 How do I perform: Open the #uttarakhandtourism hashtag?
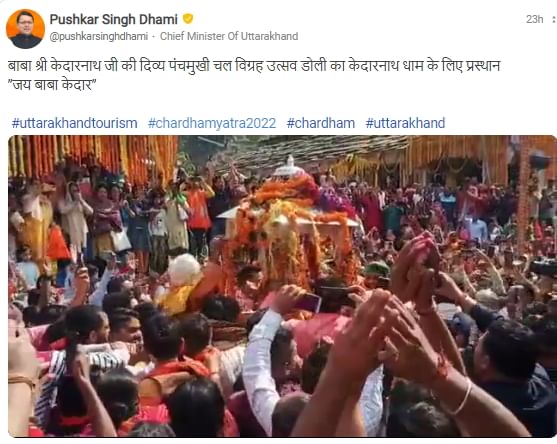point(75,123)
